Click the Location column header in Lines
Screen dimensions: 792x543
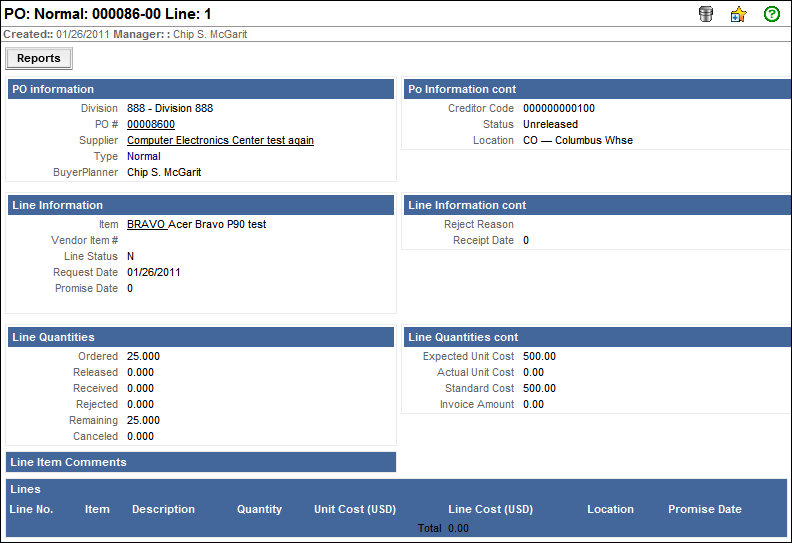[610, 509]
